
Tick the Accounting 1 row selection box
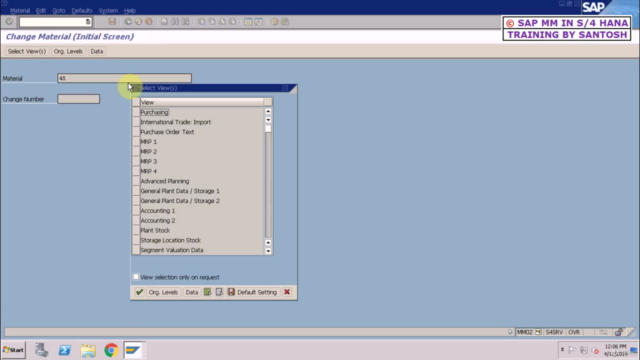(136, 211)
